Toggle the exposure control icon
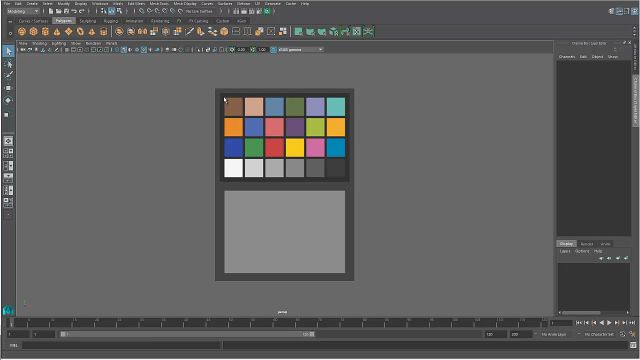Viewport: 640px width, 360px height. (x=232, y=50)
